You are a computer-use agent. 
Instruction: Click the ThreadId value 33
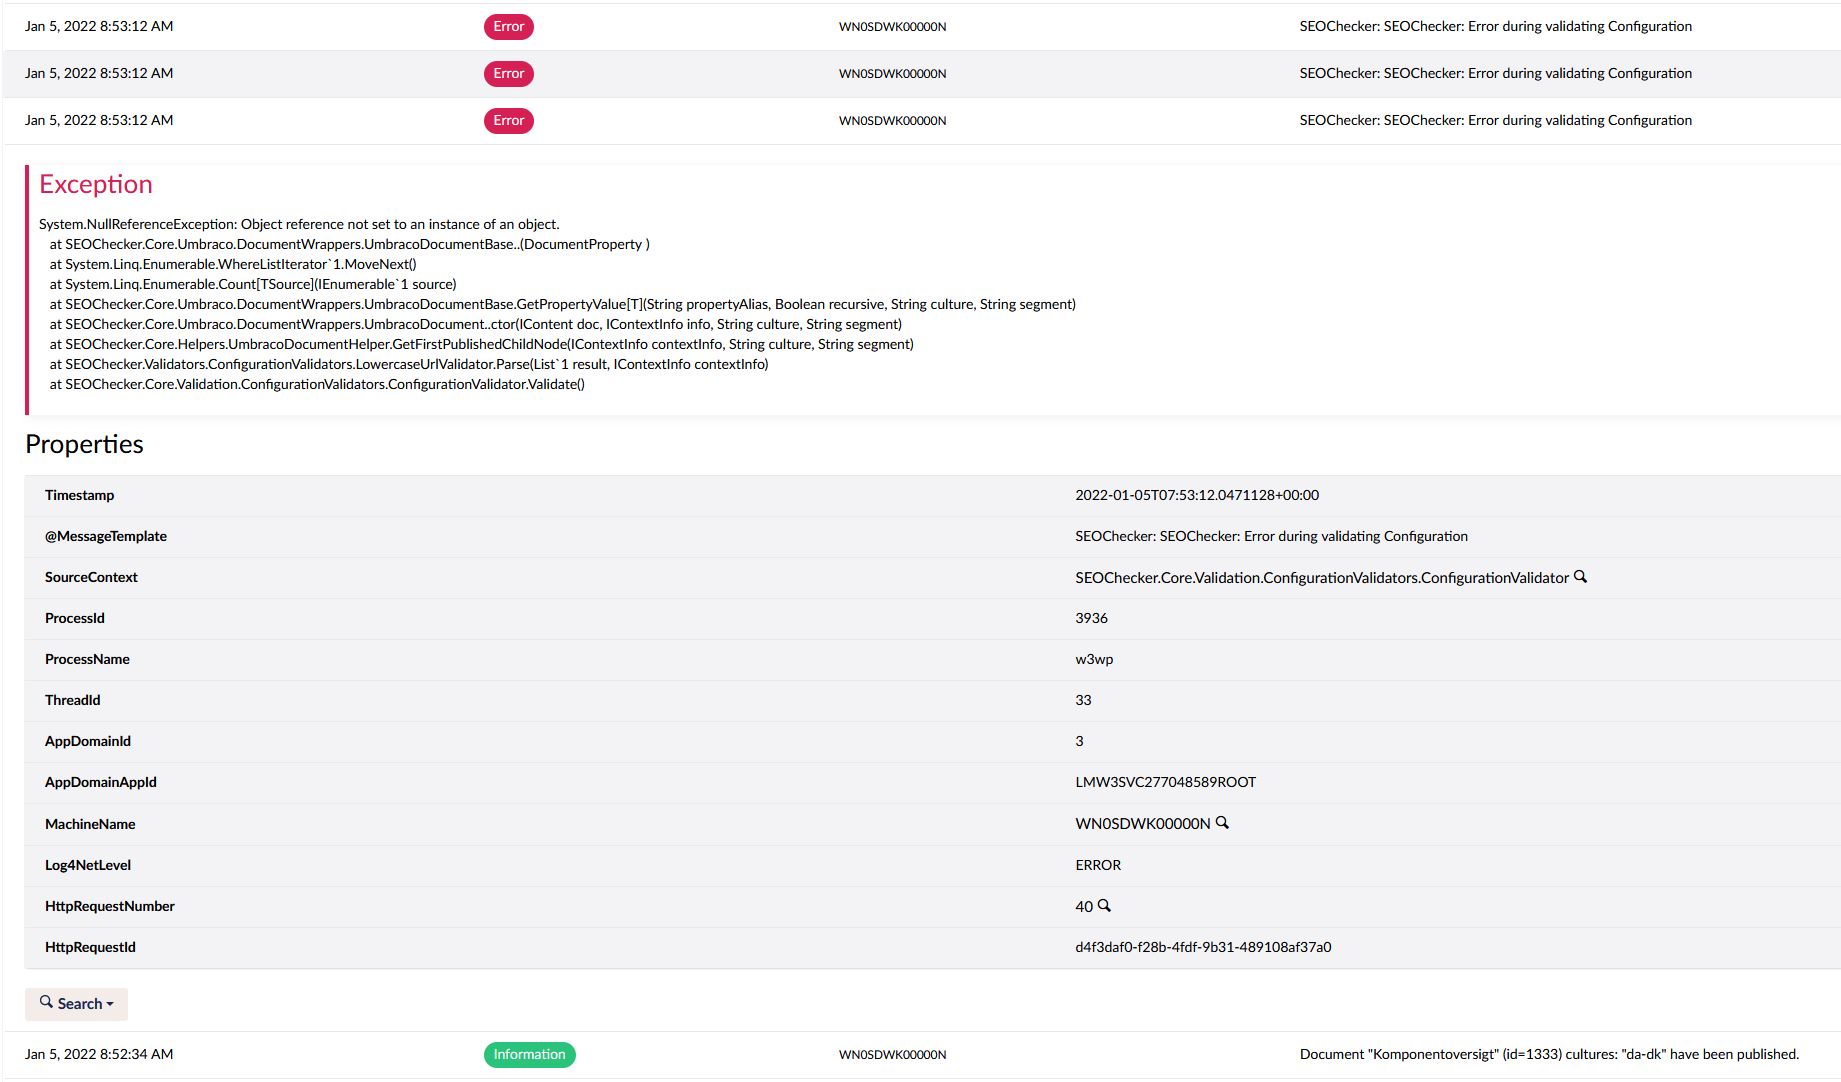(1083, 700)
